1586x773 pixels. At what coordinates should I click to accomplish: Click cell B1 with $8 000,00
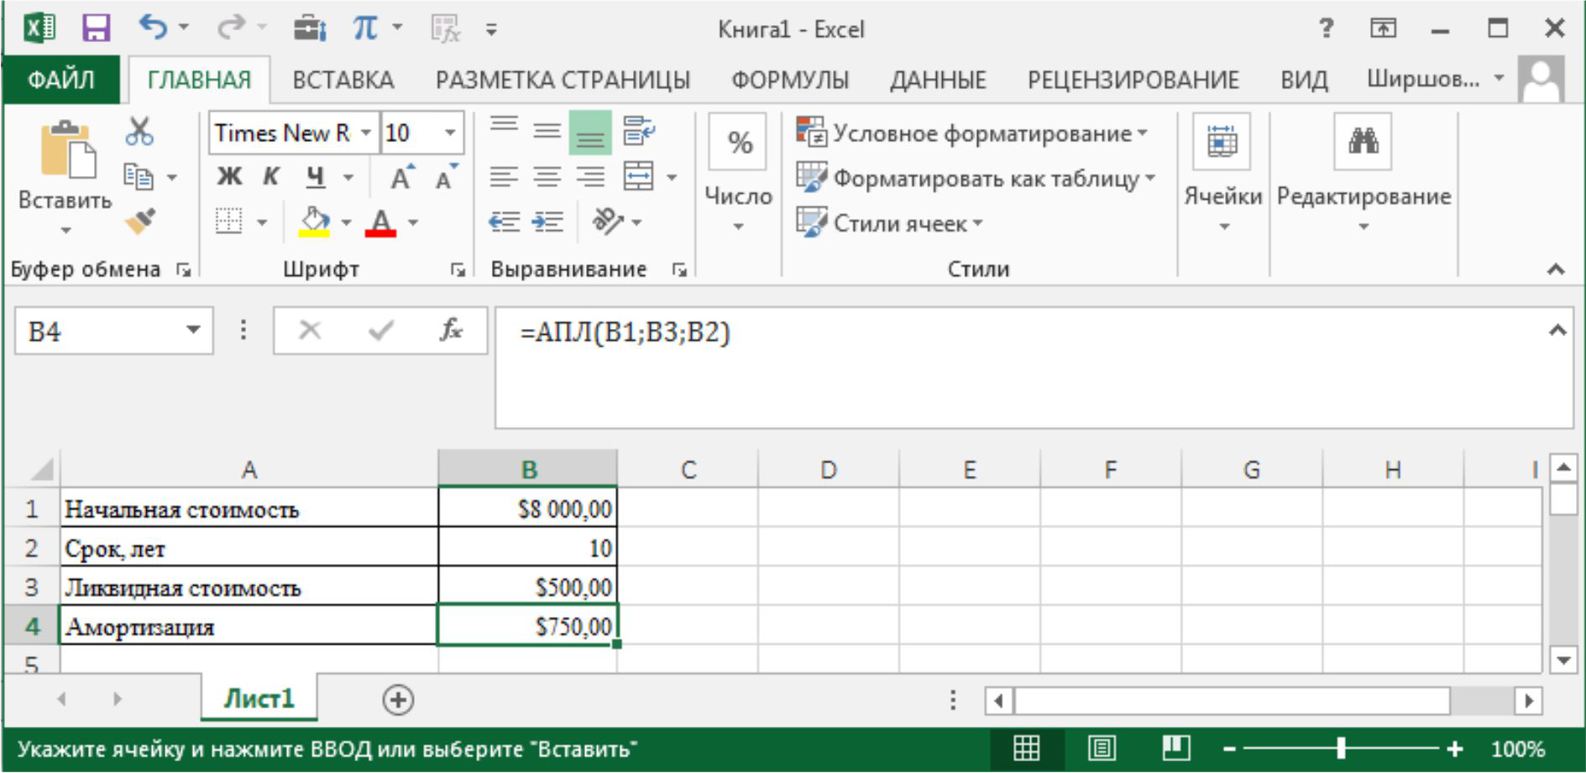528,508
